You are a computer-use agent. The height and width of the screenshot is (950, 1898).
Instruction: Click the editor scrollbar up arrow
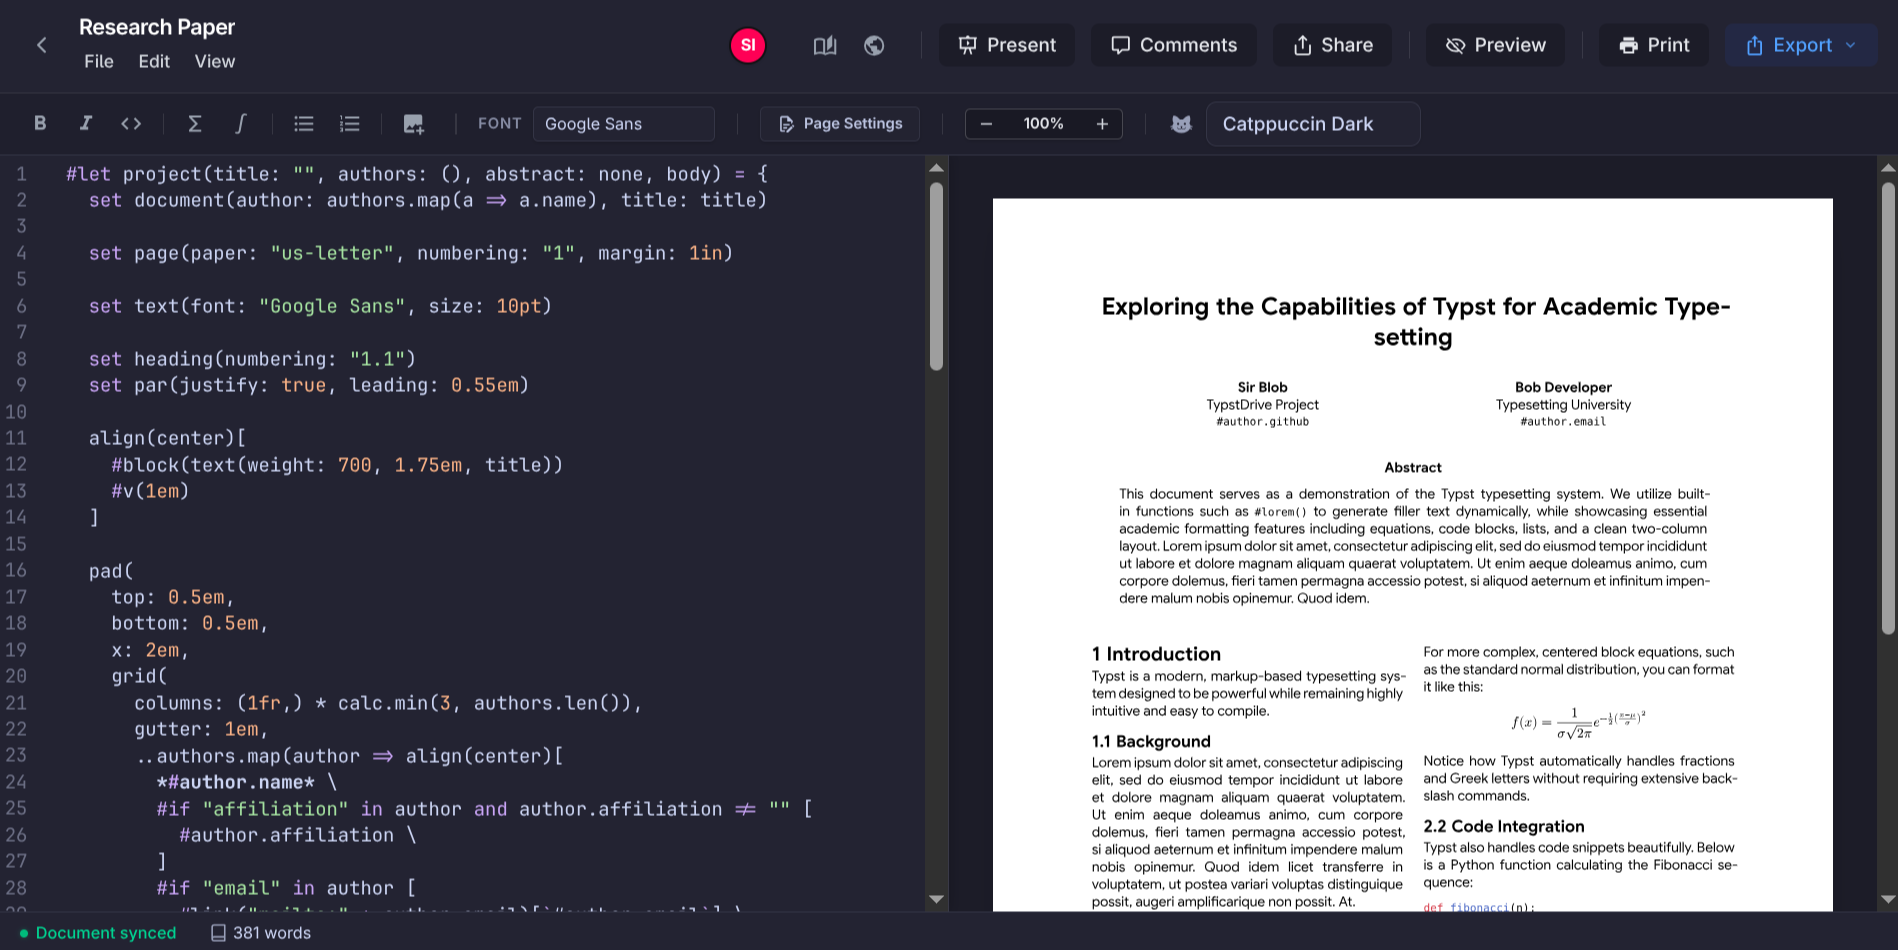tap(936, 167)
